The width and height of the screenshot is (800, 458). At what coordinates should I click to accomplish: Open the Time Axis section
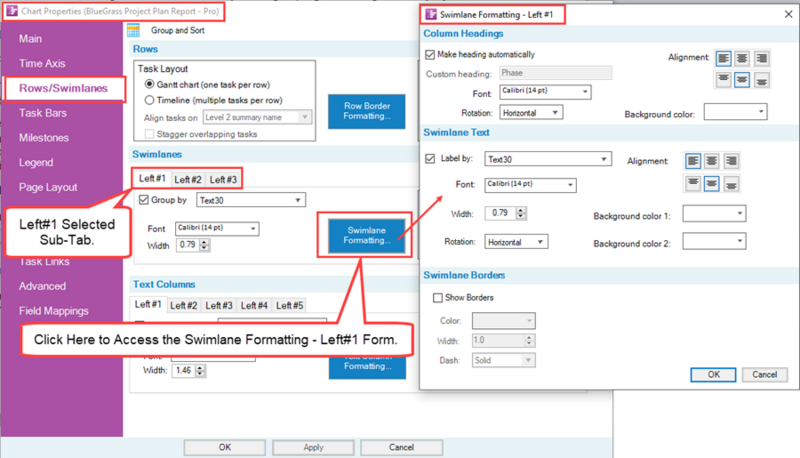(x=42, y=64)
